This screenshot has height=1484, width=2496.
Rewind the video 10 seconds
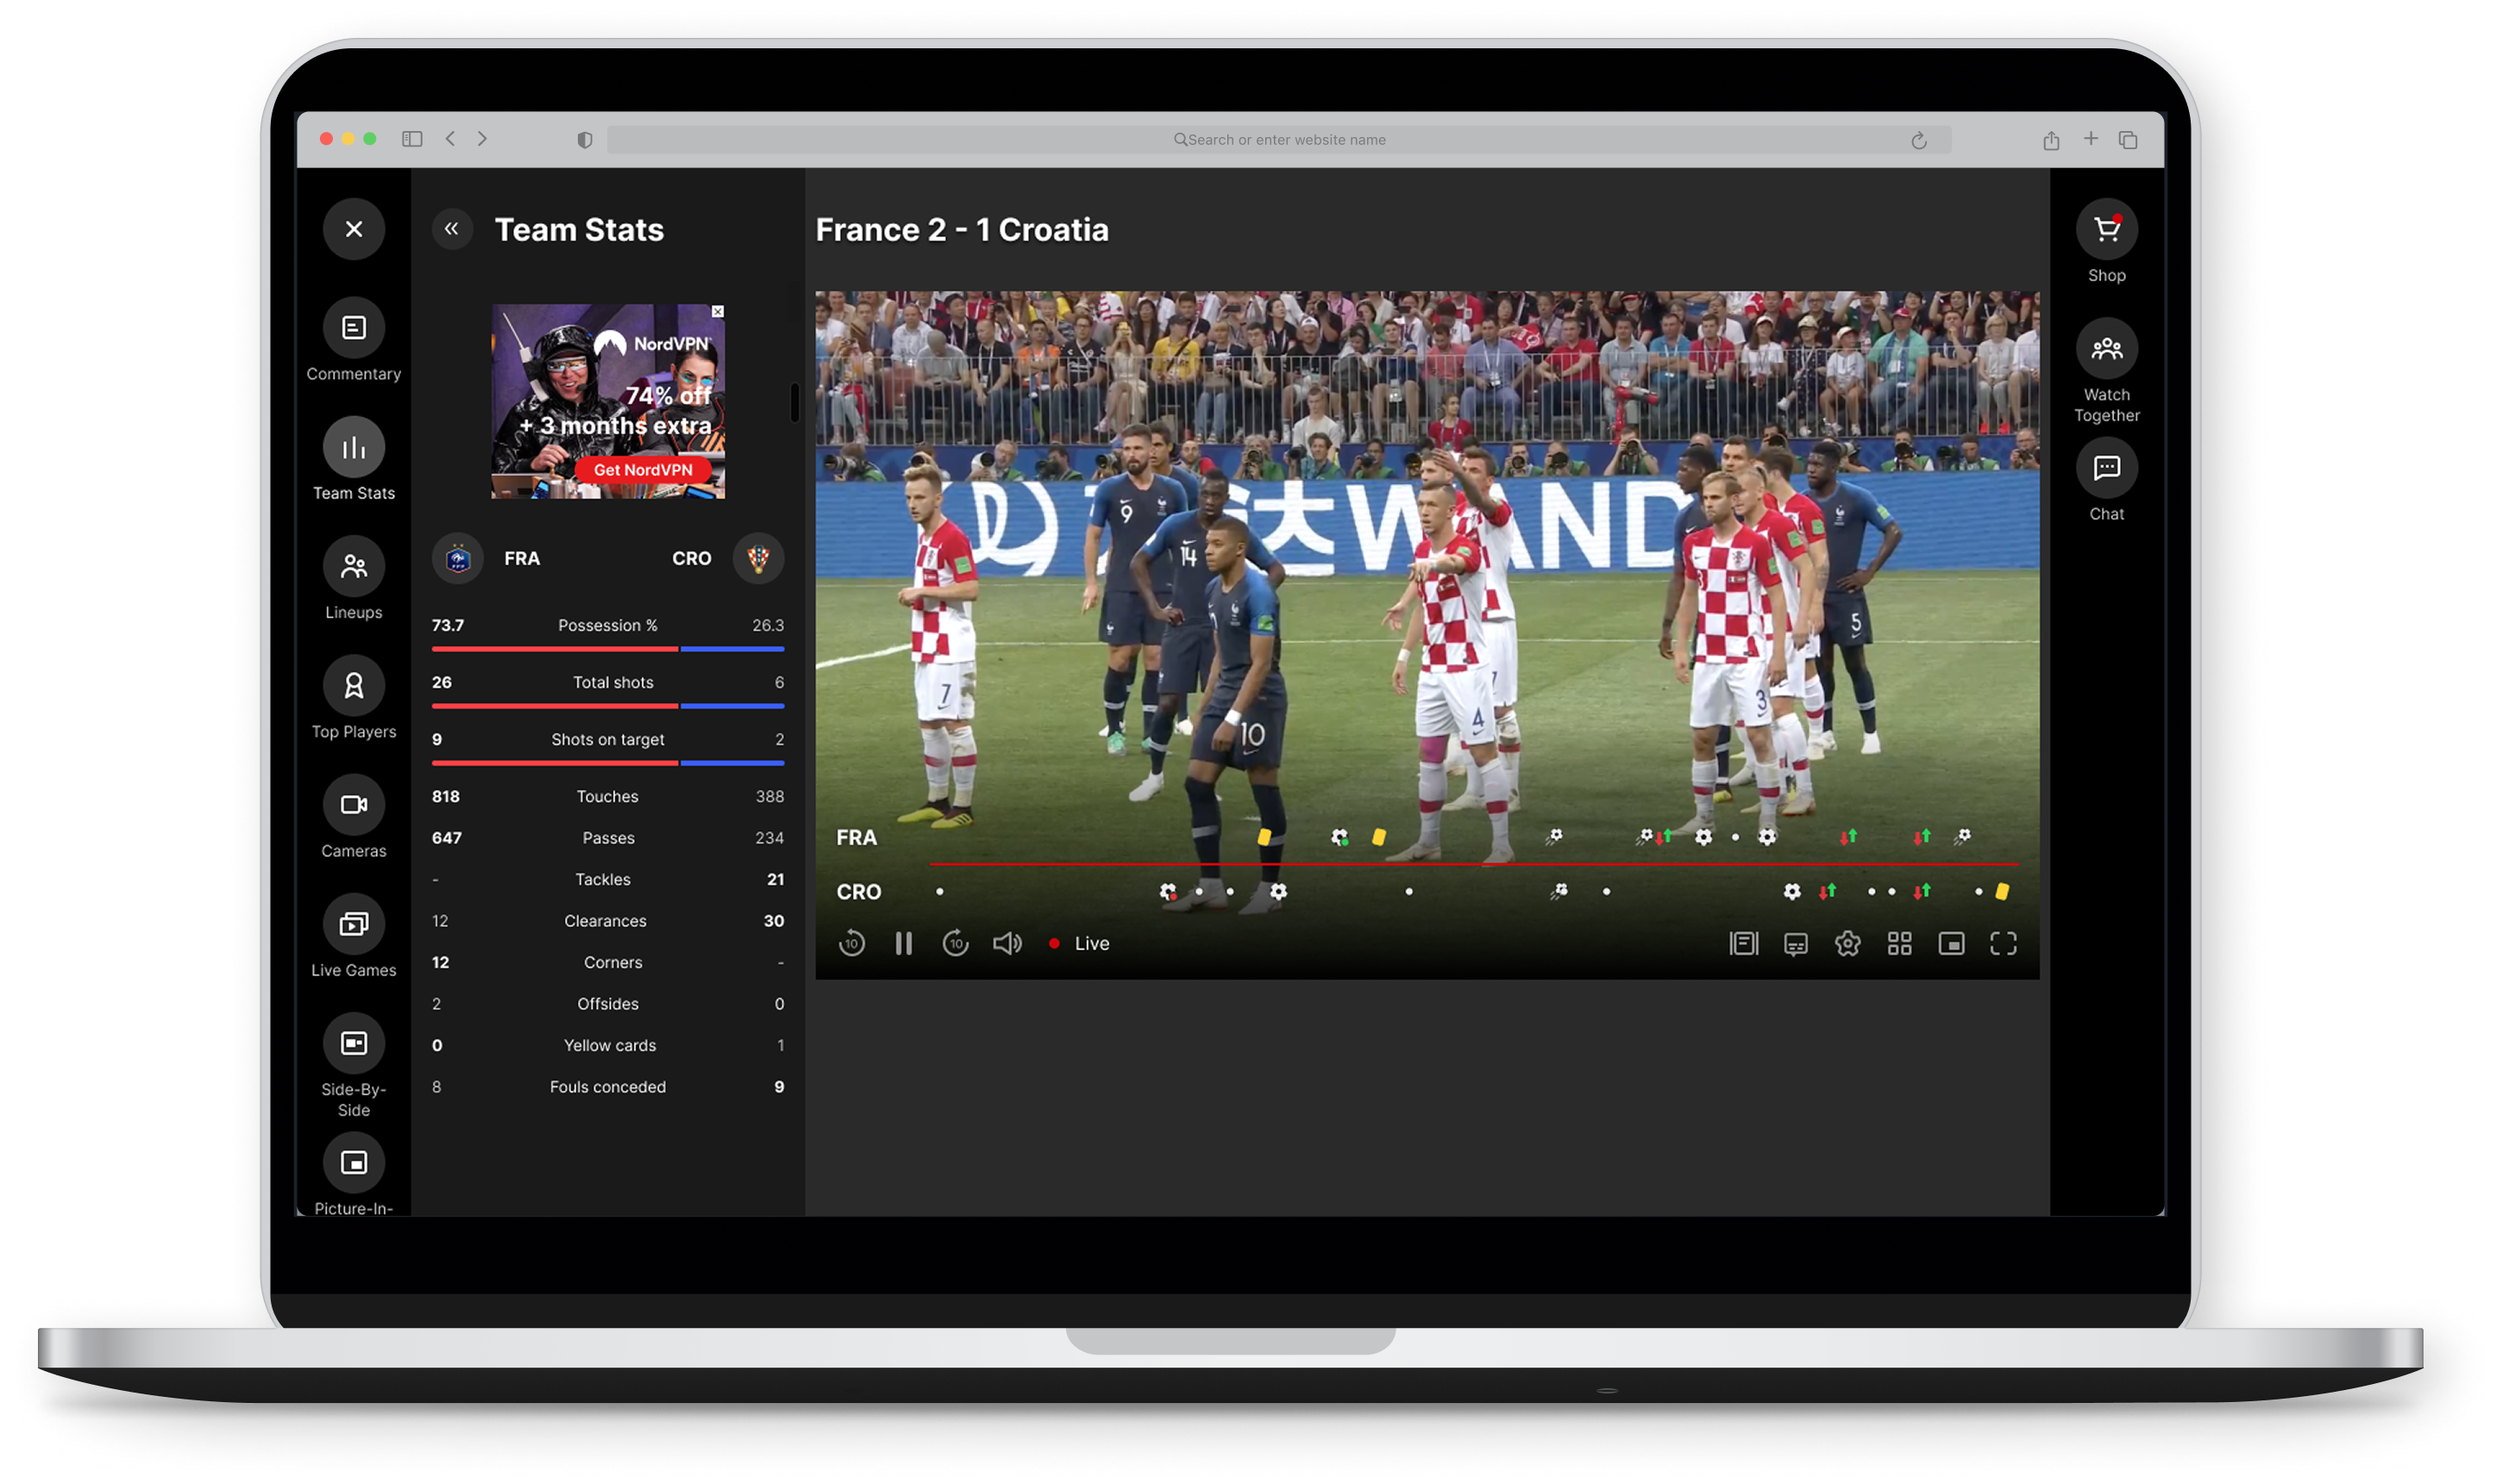[851, 943]
